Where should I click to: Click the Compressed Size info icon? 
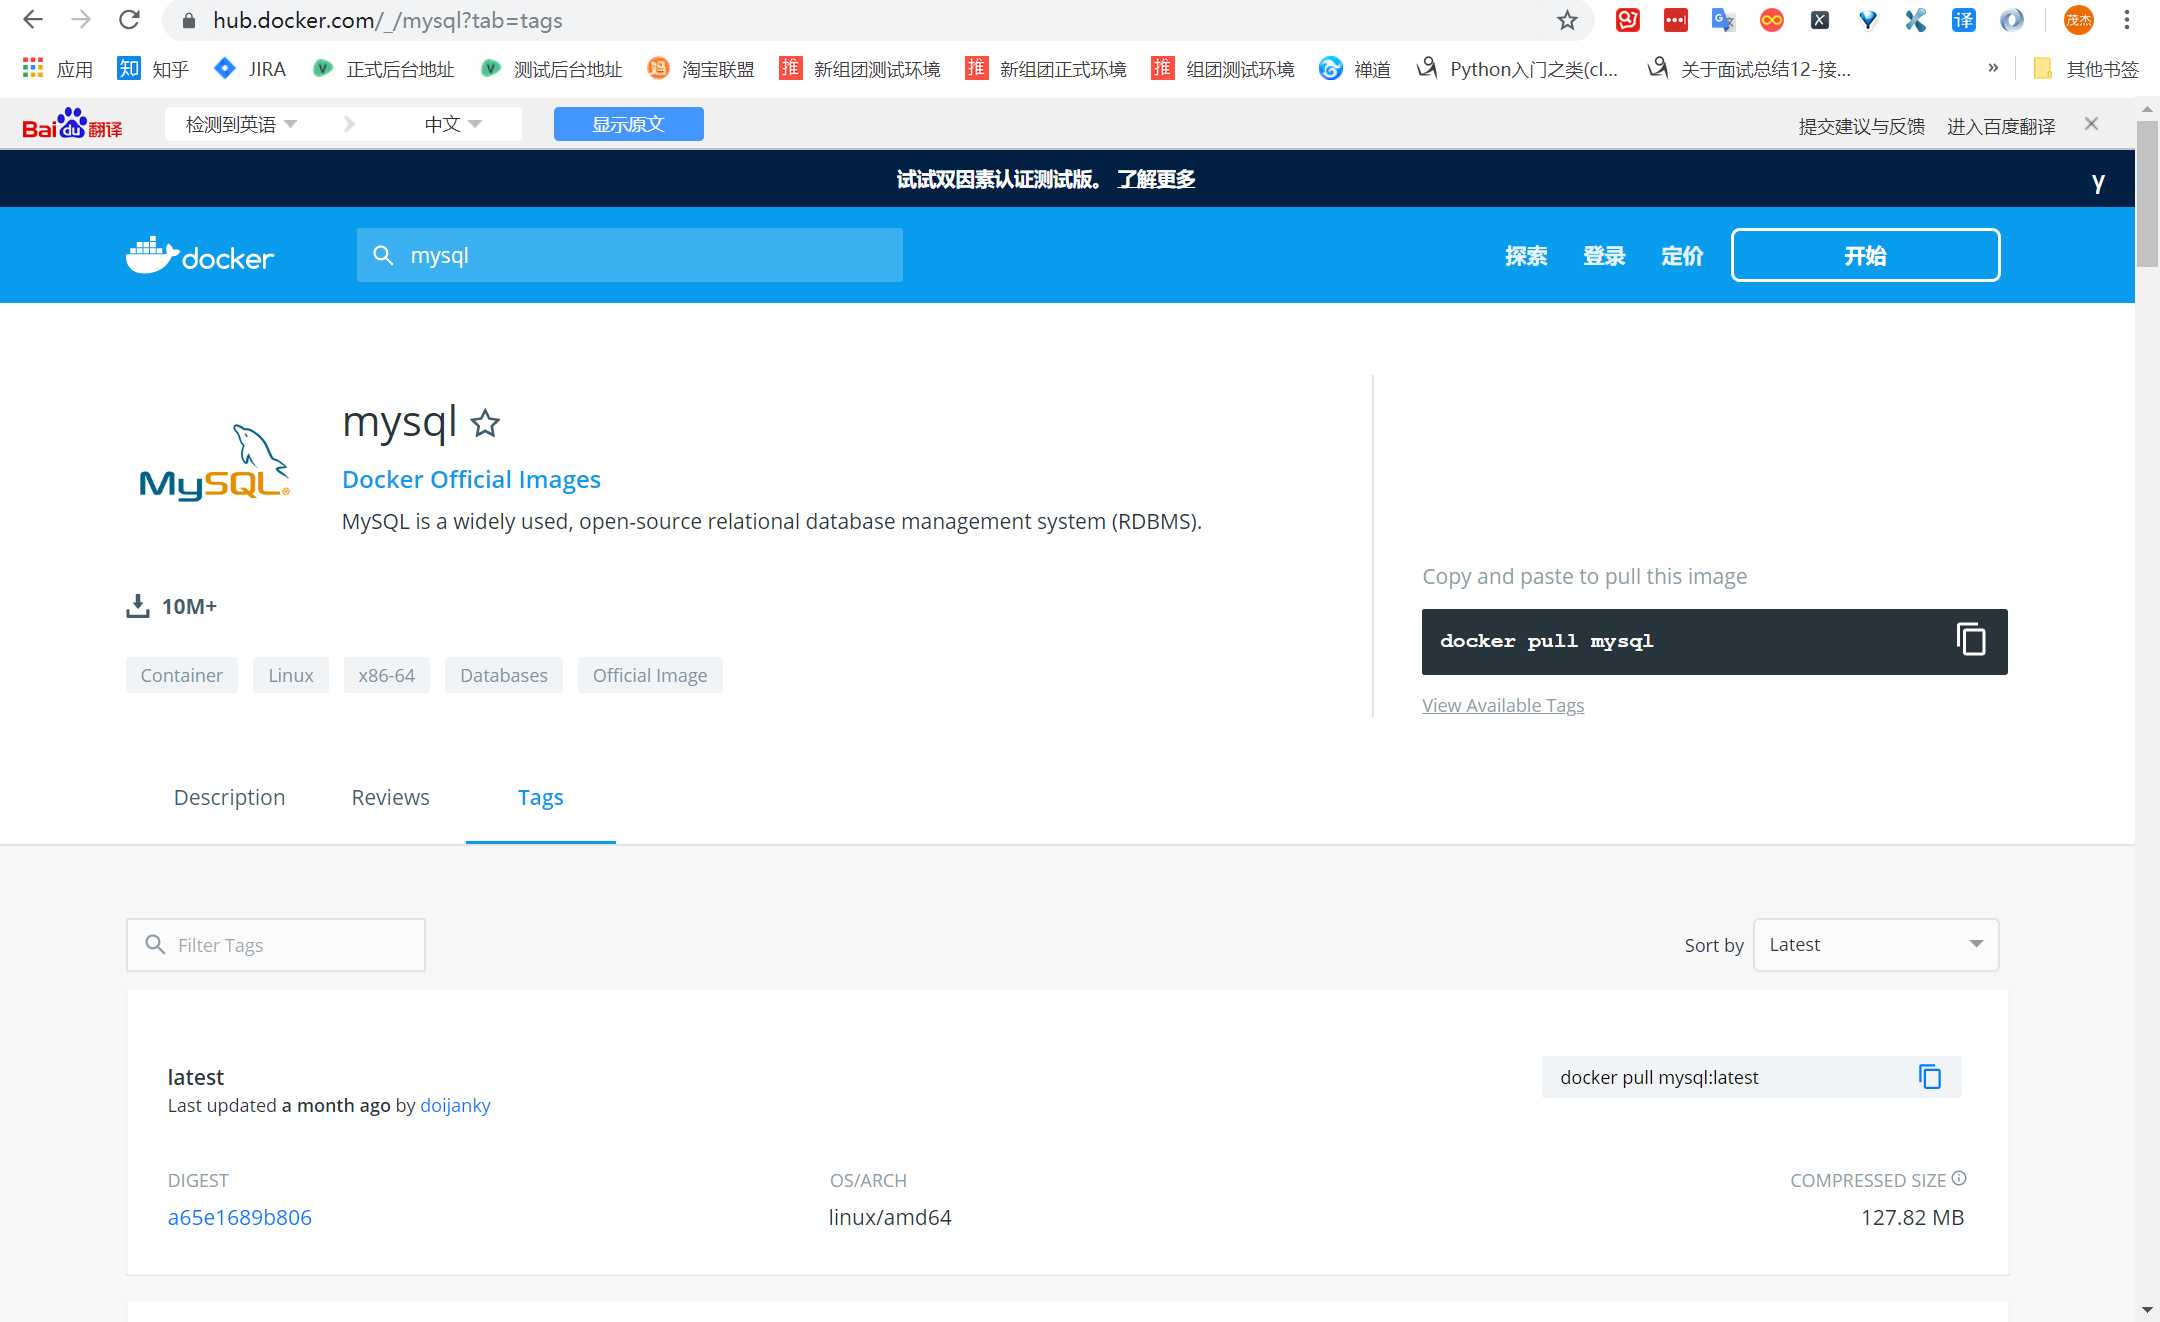[1959, 1178]
